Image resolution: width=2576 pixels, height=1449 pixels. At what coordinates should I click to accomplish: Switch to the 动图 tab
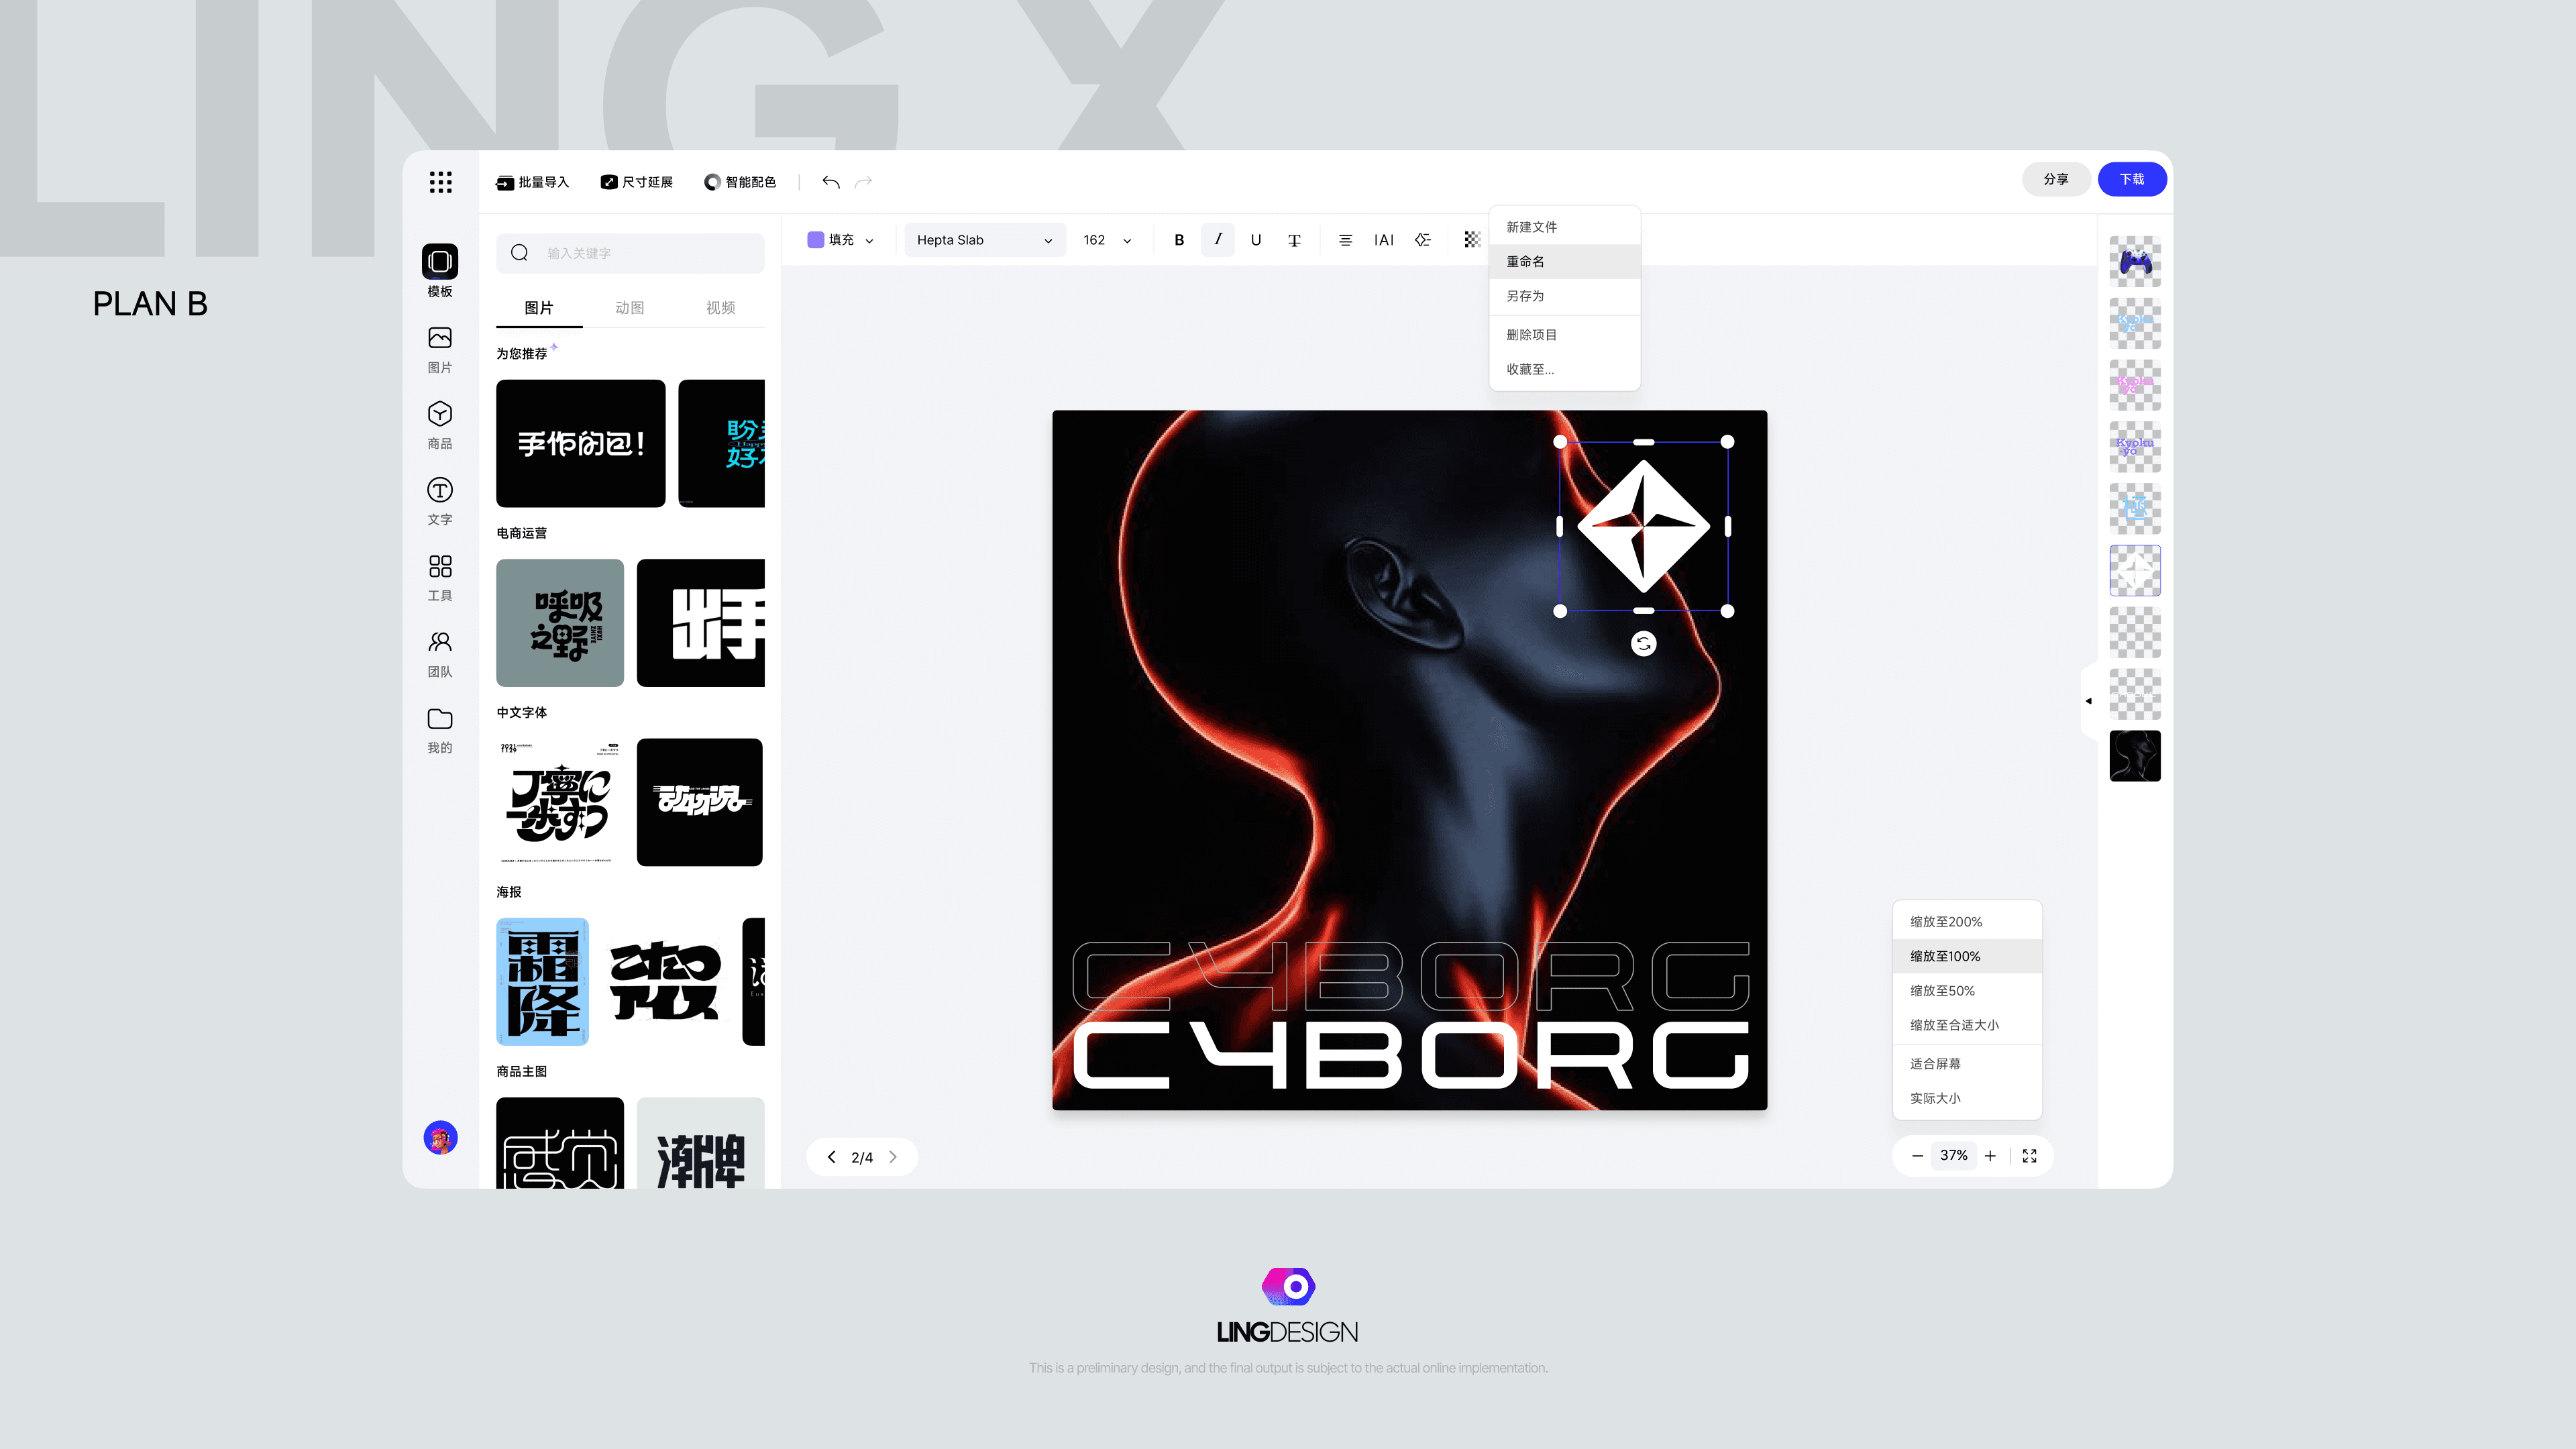pyautogui.click(x=629, y=308)
